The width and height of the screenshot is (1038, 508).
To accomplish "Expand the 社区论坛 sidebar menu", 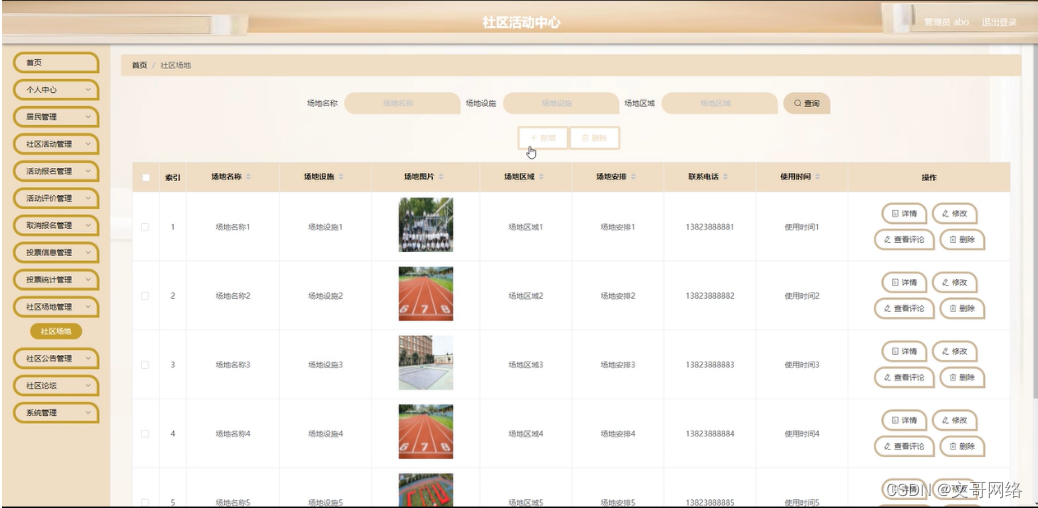I will tap(56, 386).
